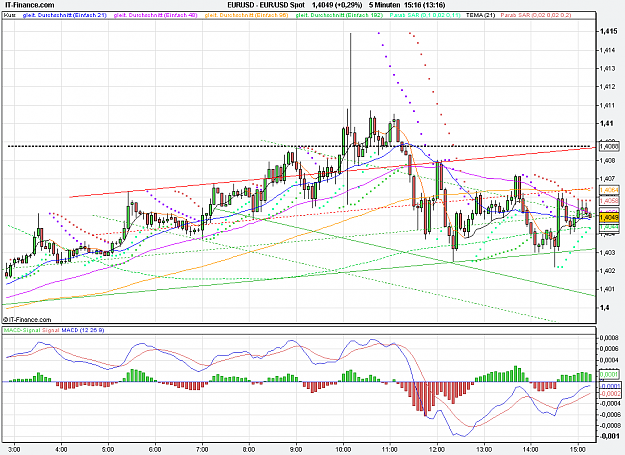
Task: Click the 12:00 time axis label
Action: 437,449
